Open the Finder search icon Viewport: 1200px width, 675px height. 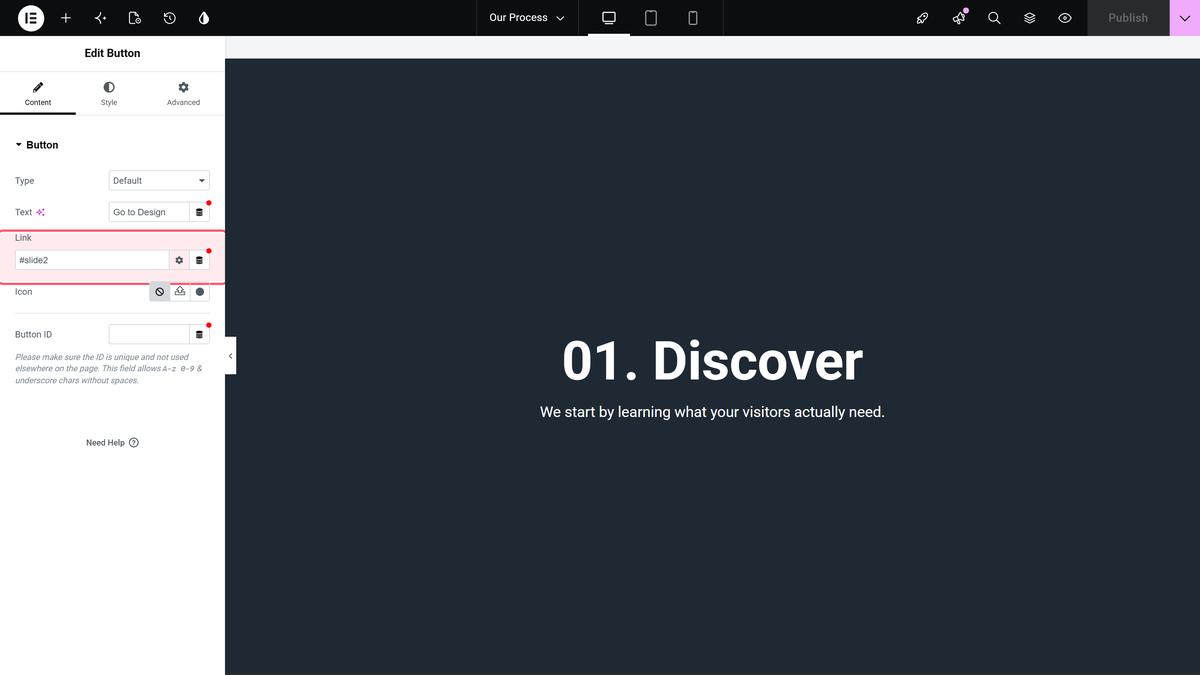coord(994,18)
